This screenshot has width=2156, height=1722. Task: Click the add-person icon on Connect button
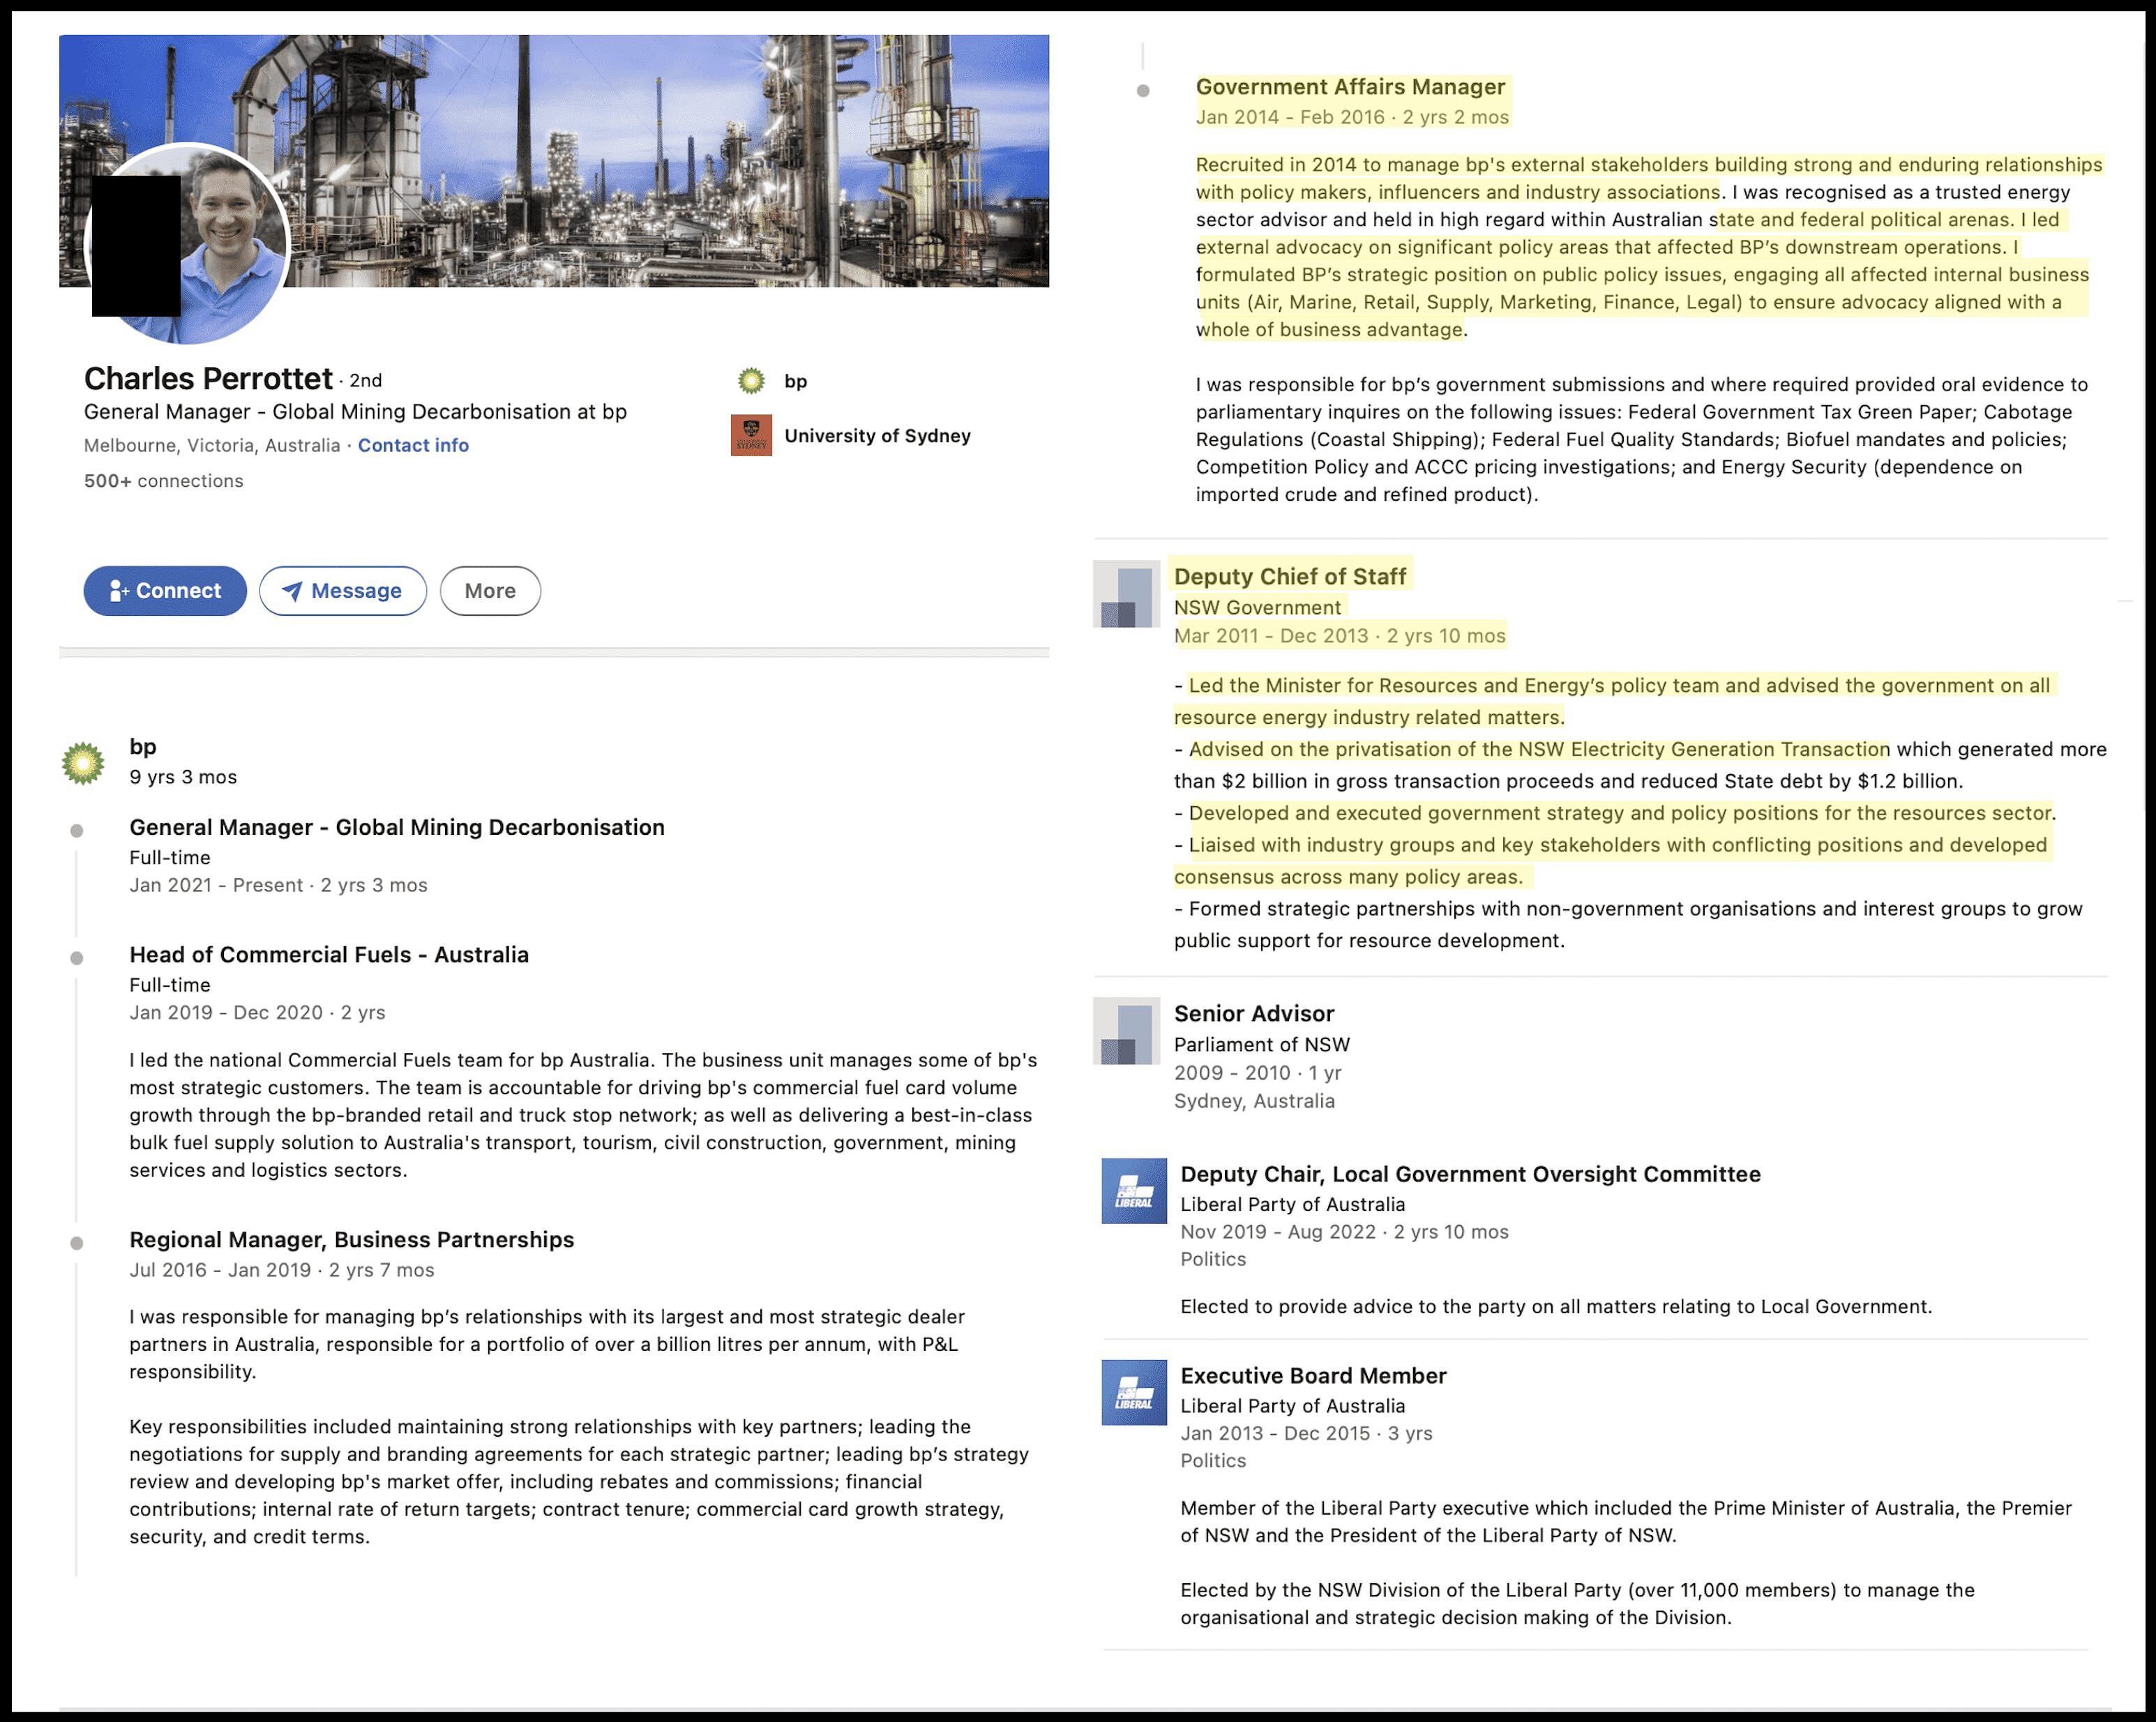tap(119, 591)
